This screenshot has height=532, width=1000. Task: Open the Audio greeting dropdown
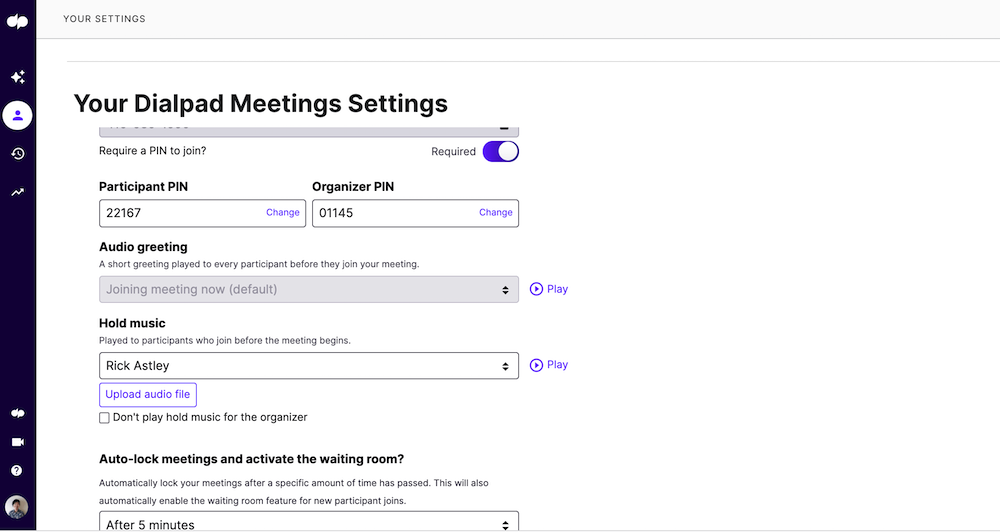pos(309,290)
